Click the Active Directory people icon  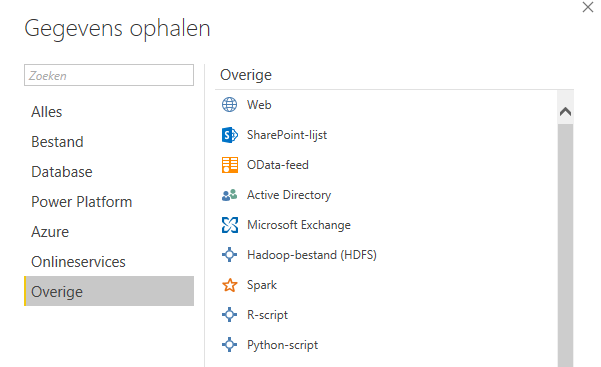pyautogui.click(x=230, y=195)
